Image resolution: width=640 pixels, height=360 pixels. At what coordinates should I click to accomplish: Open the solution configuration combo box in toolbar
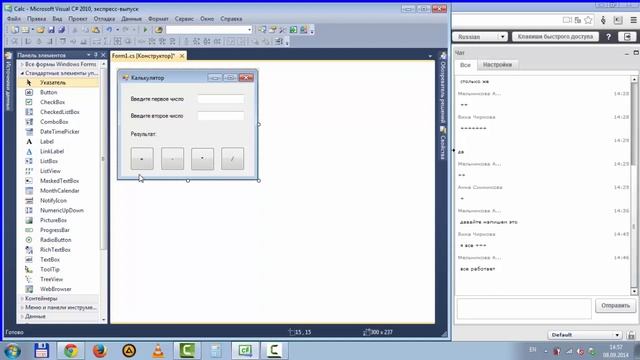tap(209, 30)
